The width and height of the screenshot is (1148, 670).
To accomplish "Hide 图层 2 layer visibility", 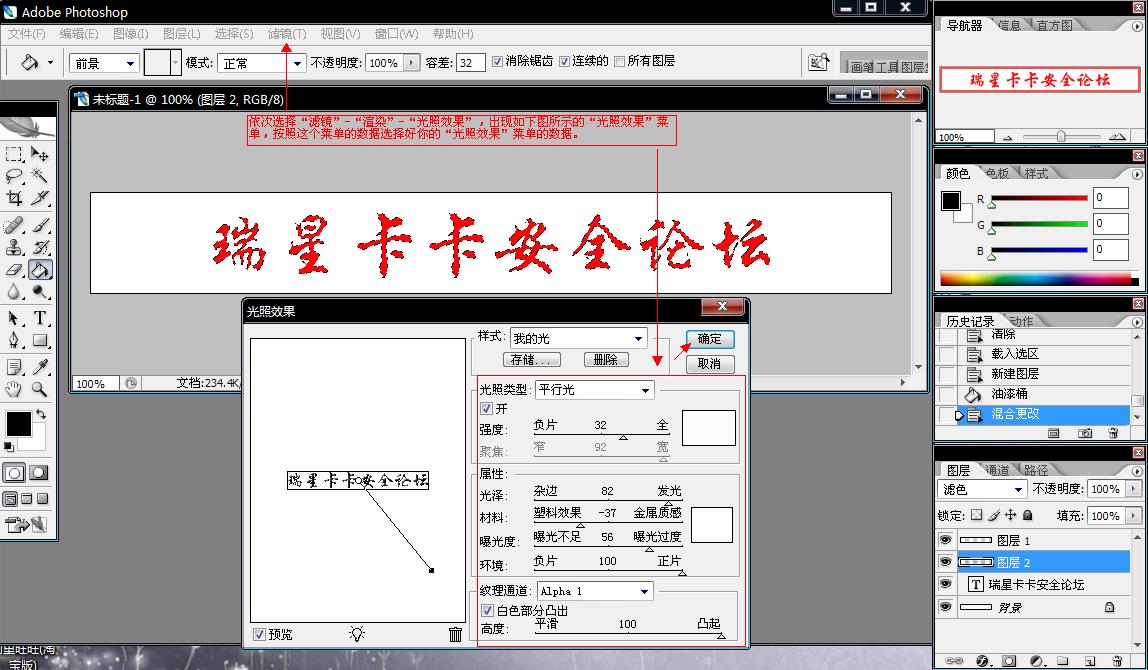I will (945, 562).
